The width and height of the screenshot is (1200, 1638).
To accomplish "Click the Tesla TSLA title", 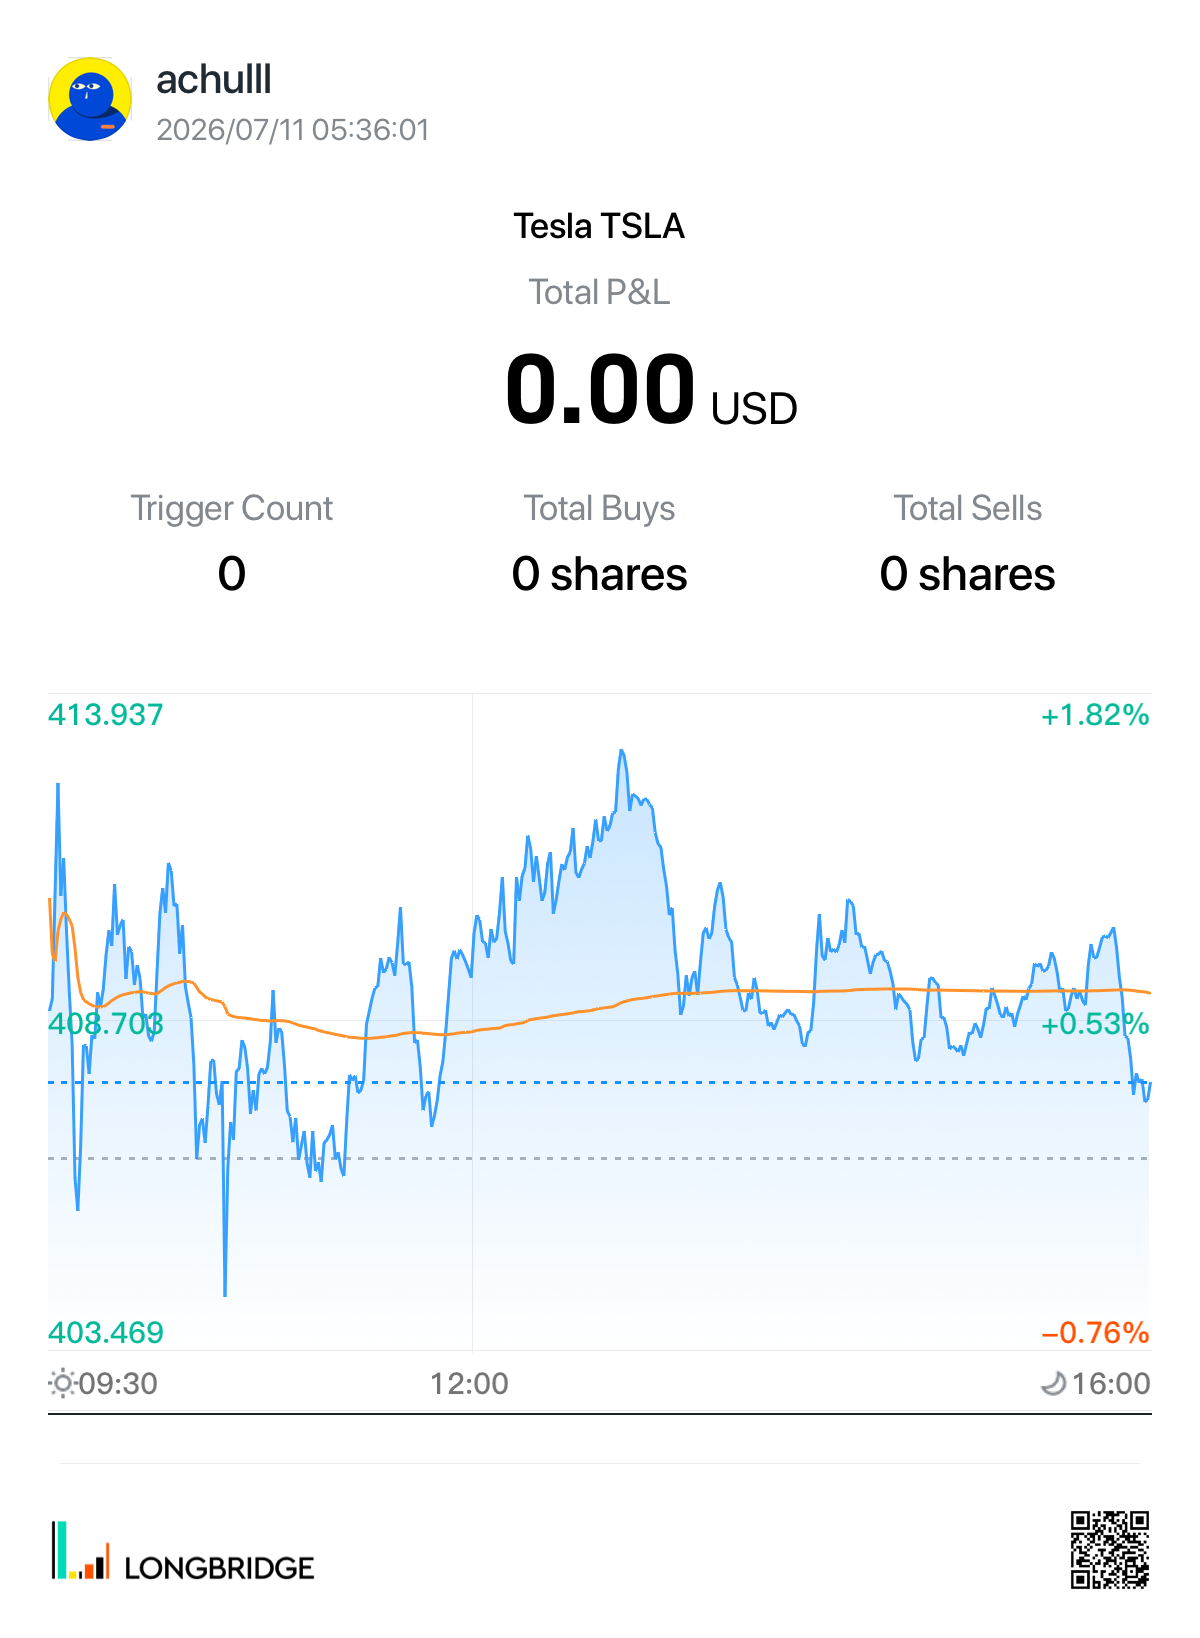I will pos(599,226).
